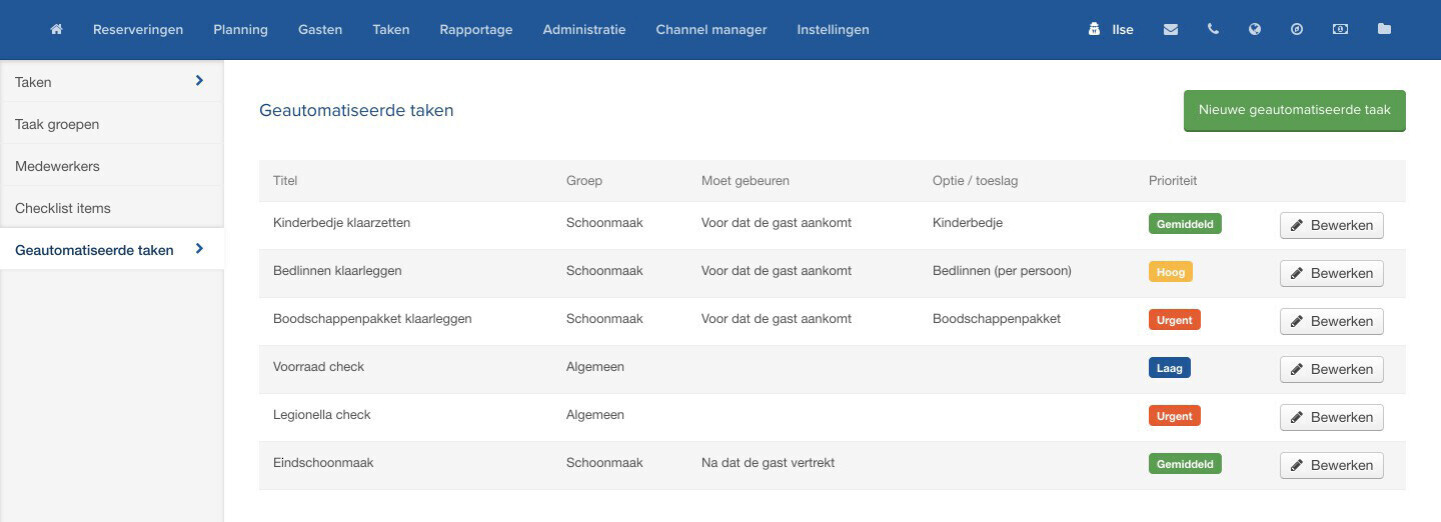
Task: Edit the Kinderbedje klaarzetten task
Action: tap(1331, 225)
